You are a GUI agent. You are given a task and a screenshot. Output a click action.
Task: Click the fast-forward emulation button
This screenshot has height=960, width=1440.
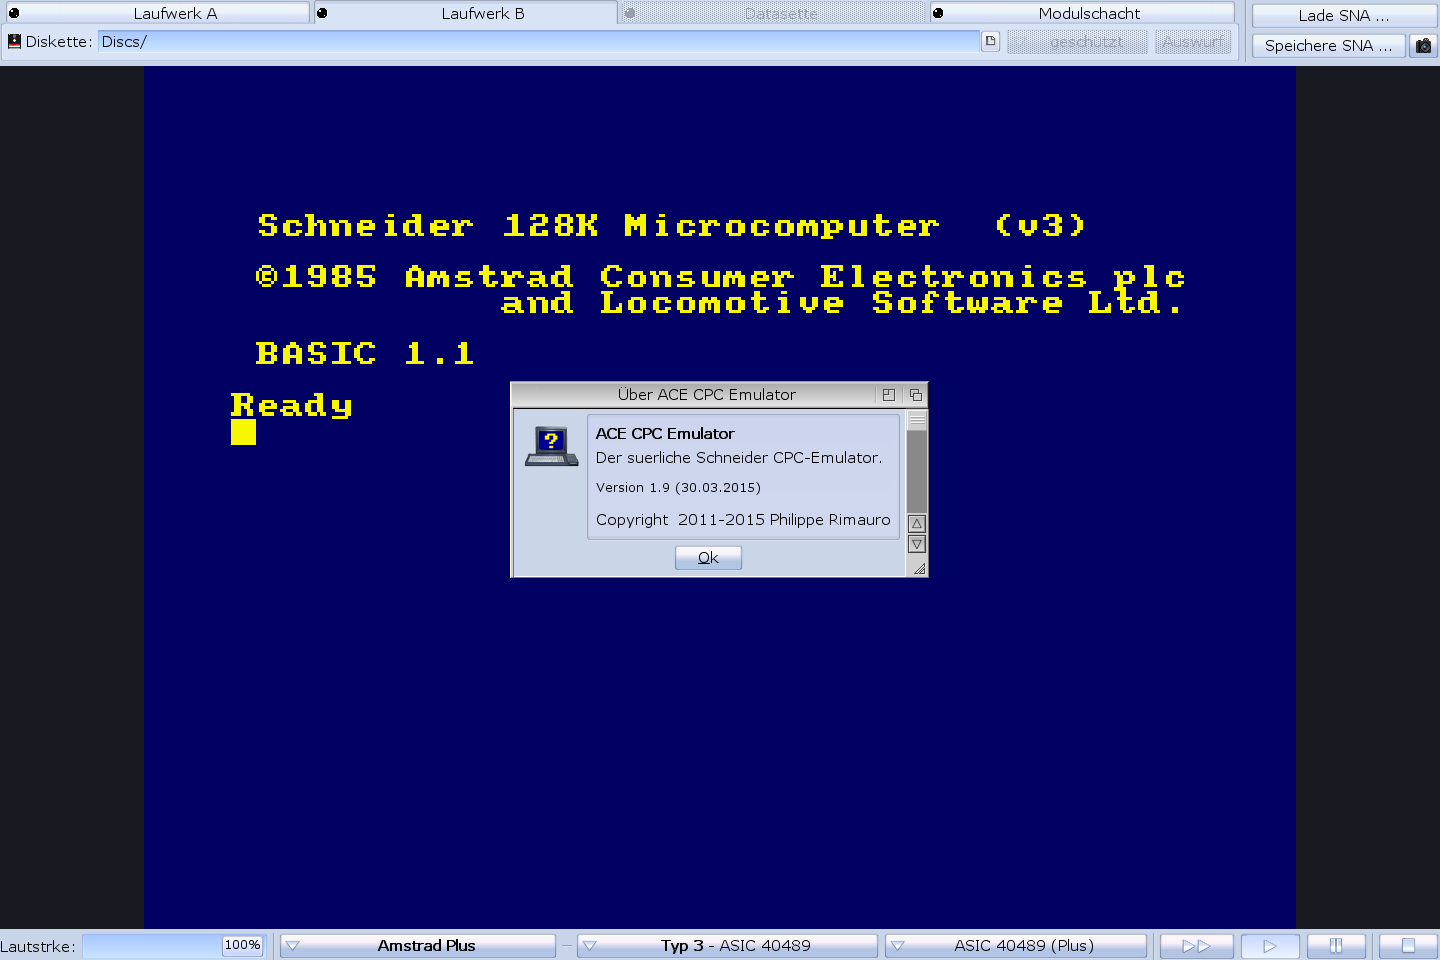pos(1196,945)
